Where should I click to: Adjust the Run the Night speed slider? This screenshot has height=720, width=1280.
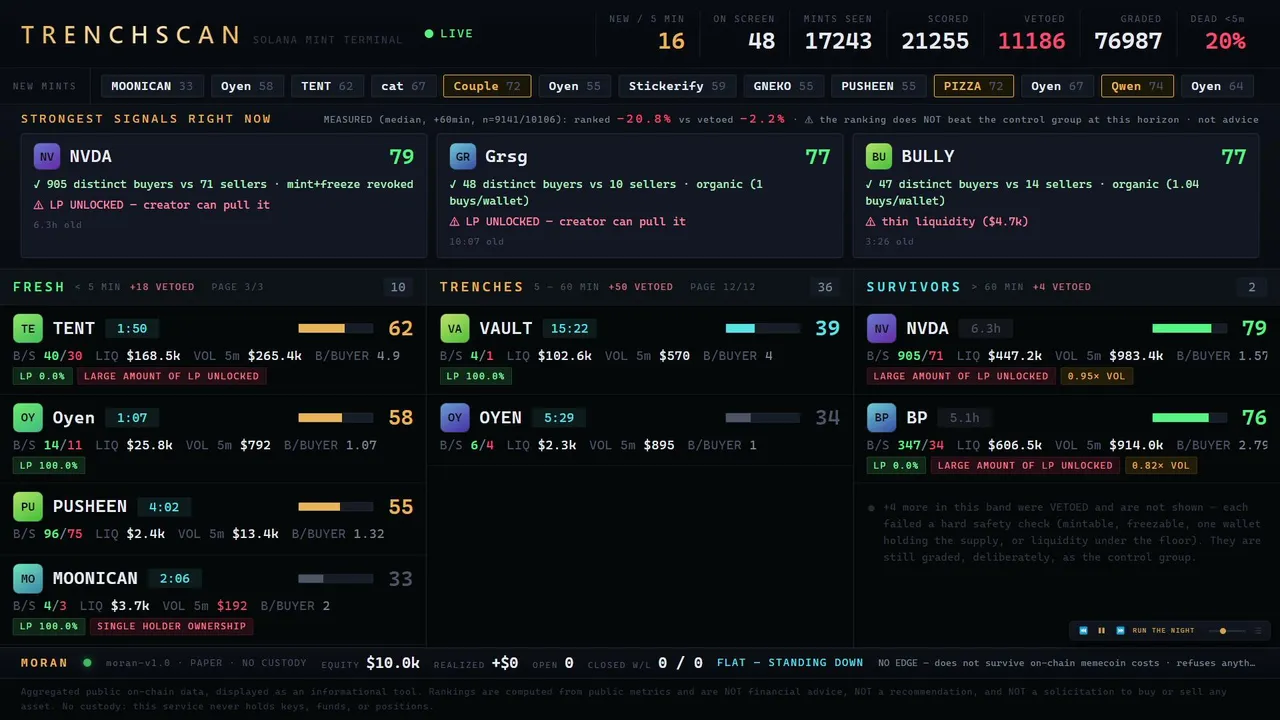coord(1227,631)
